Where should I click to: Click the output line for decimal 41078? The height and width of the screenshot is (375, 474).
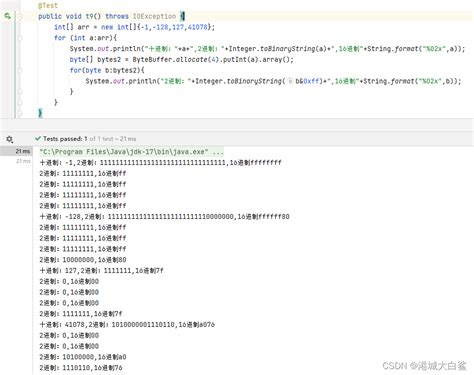127,324
